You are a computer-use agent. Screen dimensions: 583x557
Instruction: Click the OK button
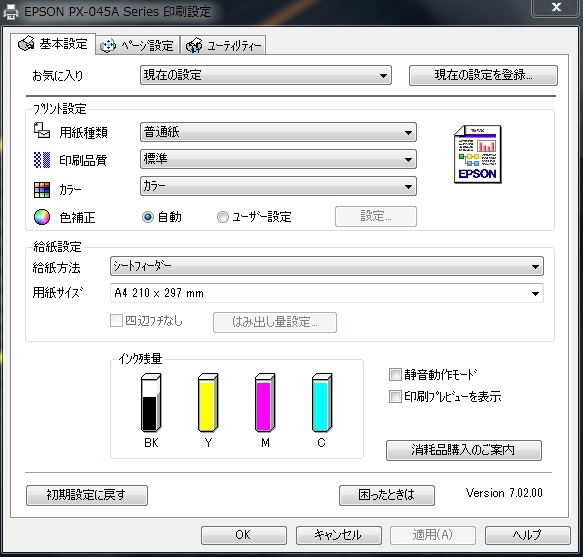tap(244, 535)
